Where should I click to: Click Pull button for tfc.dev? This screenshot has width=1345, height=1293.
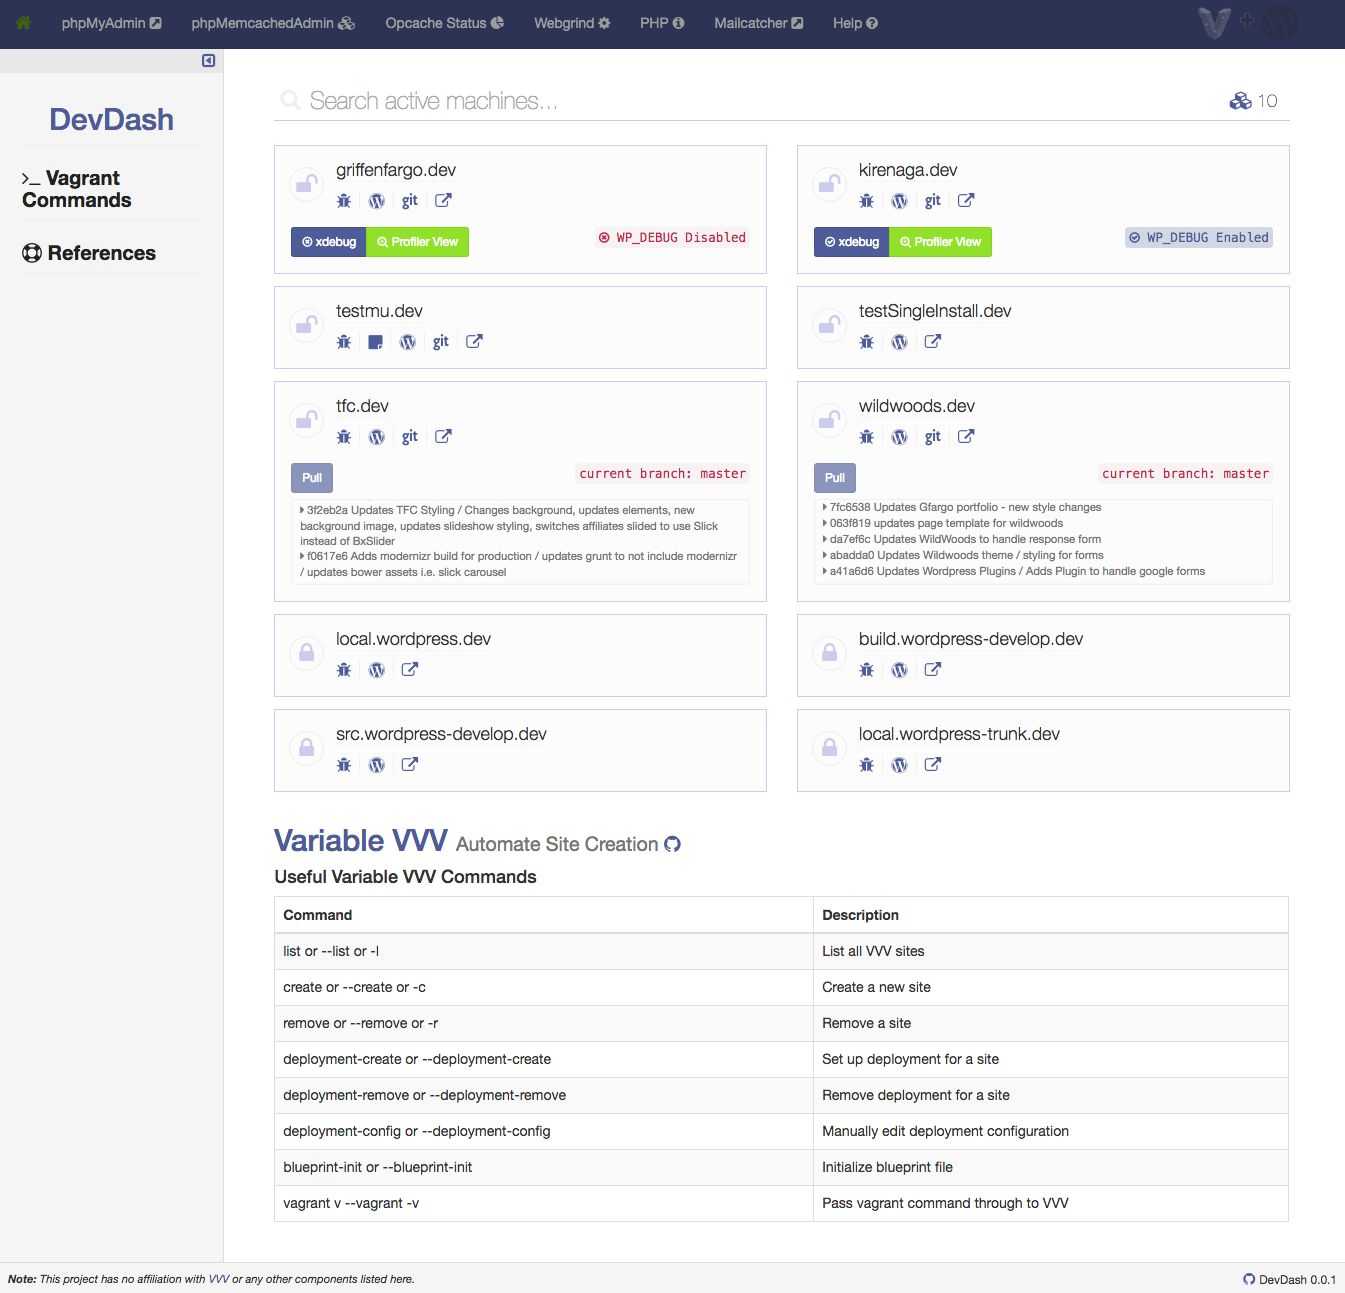point(312,478)
